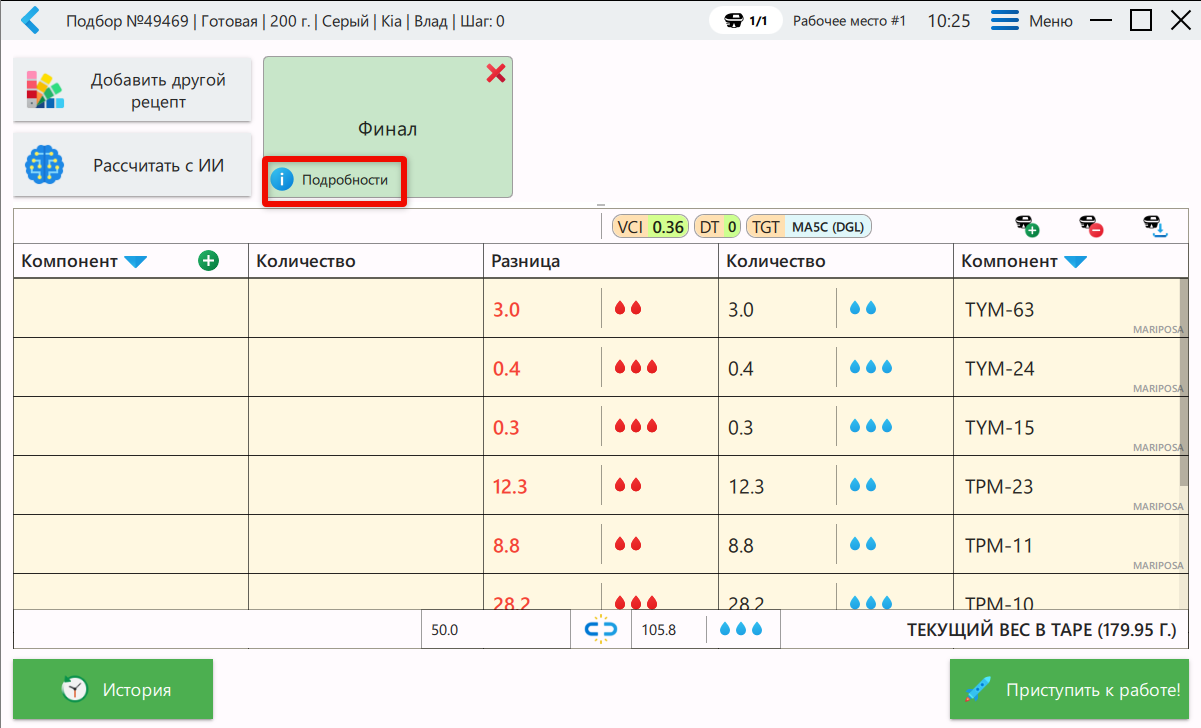Image resolution: width=1201 pixels, height=728 pixels.
Task: Open История history
Action: [x=113, y=689]
